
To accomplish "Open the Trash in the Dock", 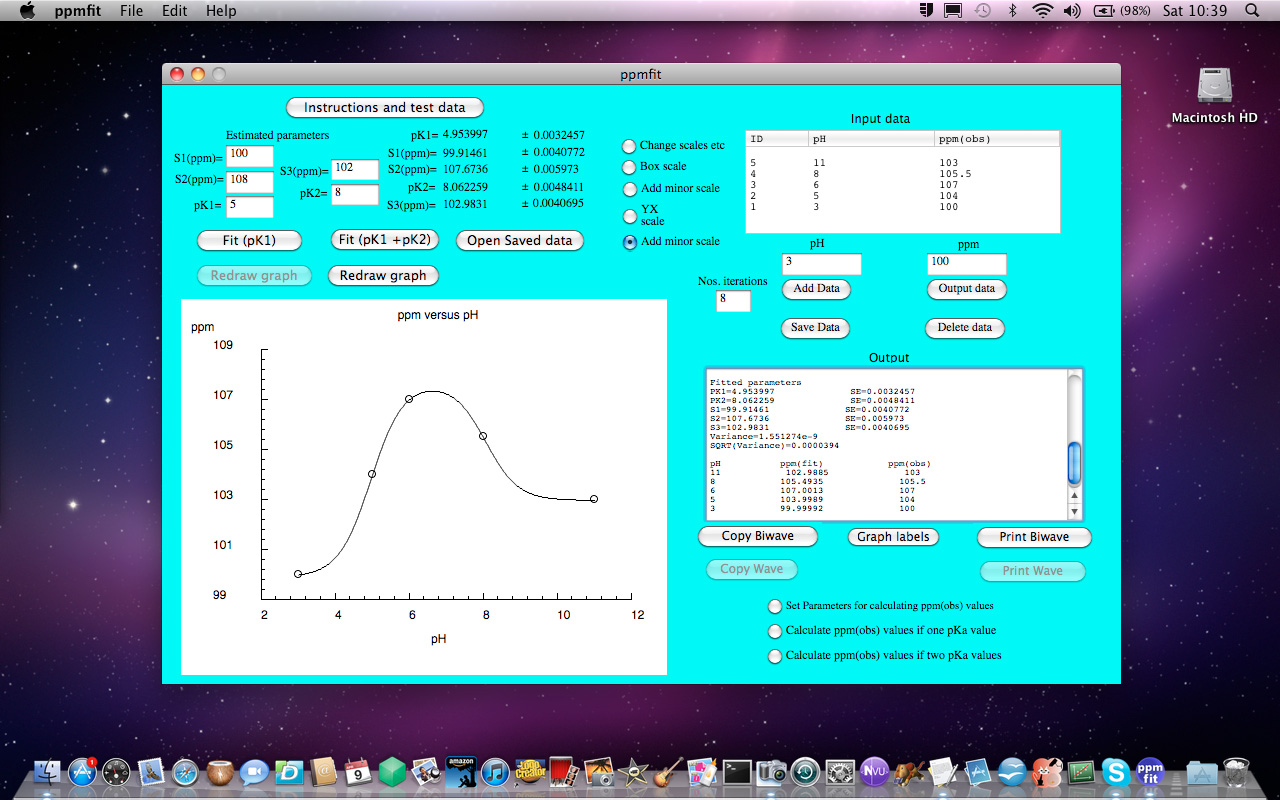I will (1235, 772).
